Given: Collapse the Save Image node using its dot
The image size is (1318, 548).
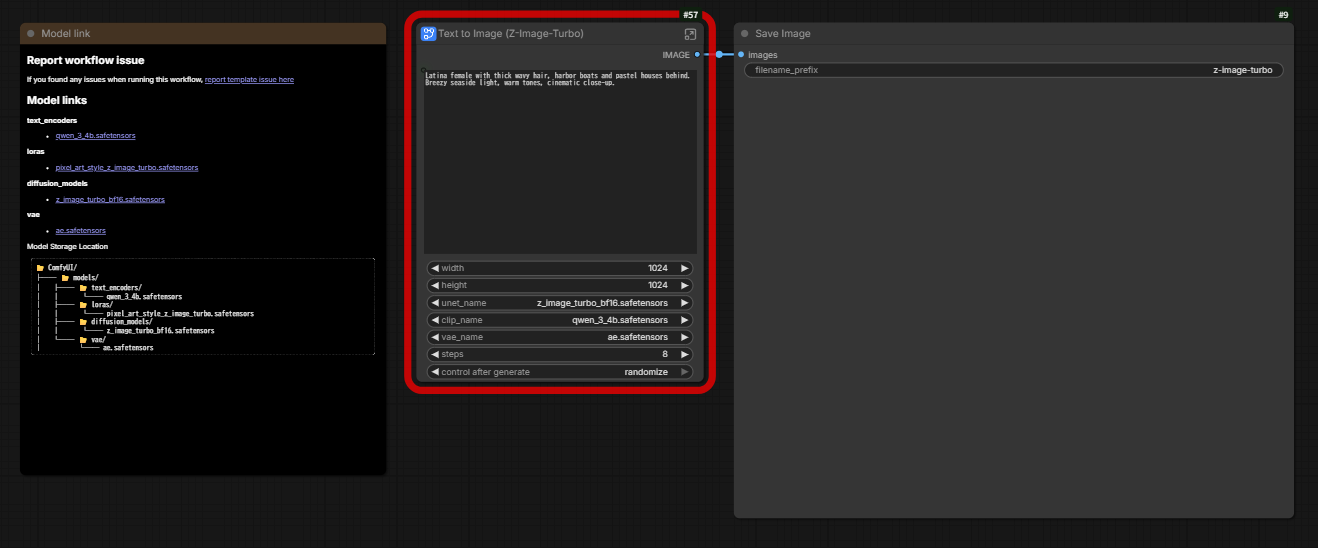Looking at the screenshot, I should pyautogui.click(x=744, y=34).
